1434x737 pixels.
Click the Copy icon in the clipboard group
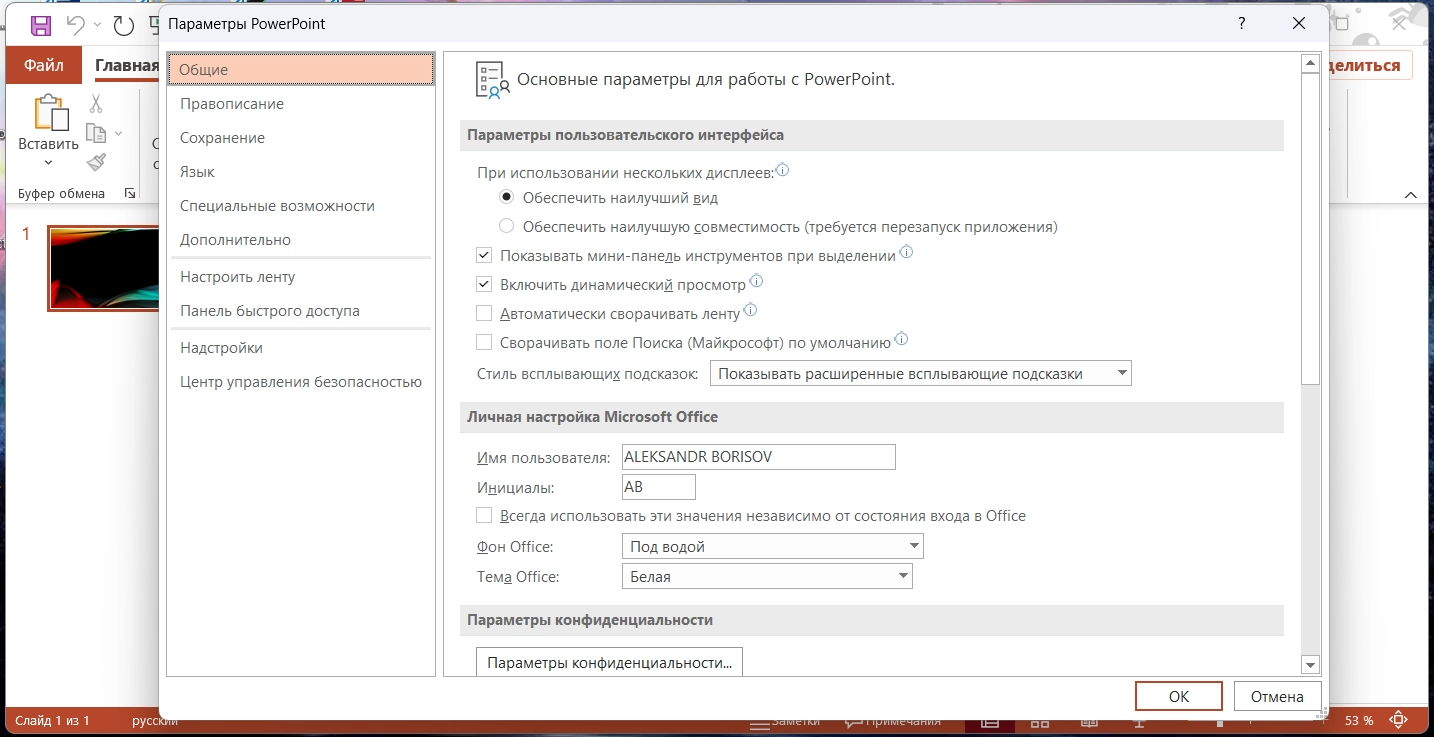point(96,133)
